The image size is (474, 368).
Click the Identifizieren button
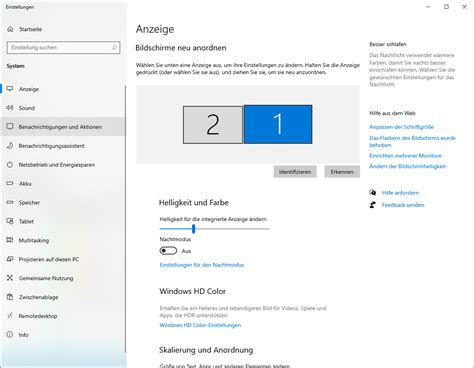tap(295, 172)
